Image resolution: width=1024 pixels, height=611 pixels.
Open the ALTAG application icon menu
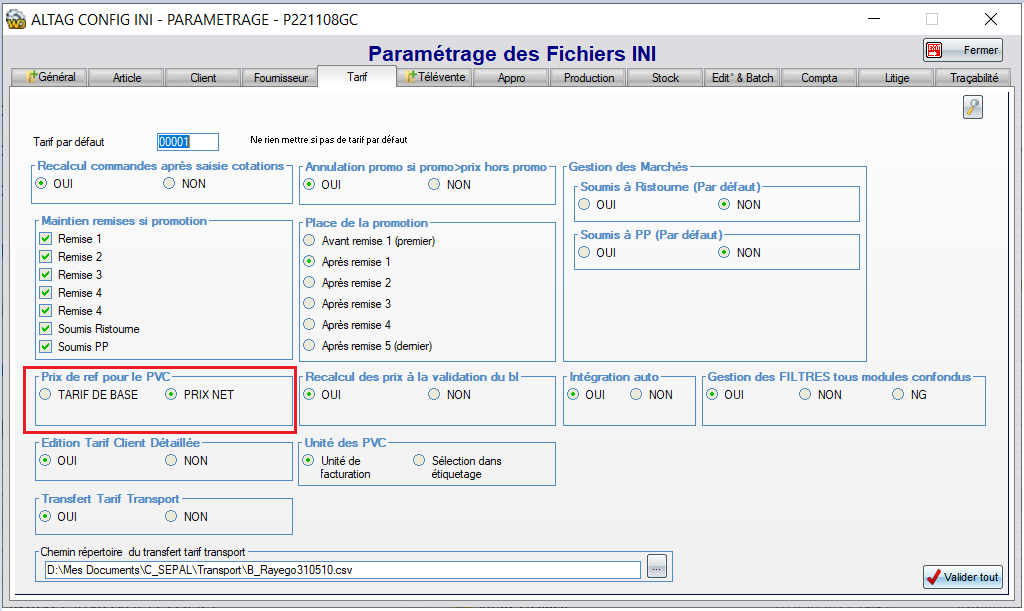16,19
